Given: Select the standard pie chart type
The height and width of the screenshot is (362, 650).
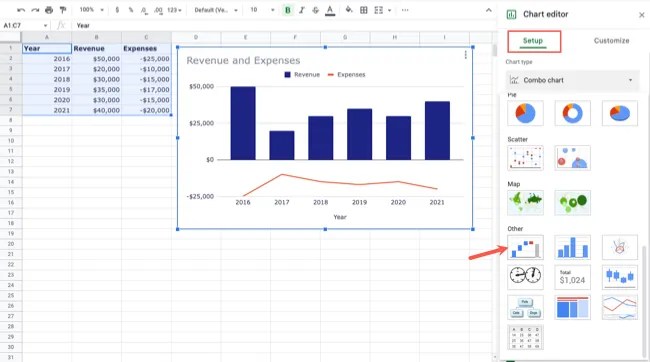Looking at the screenshot, I should (x=525, y=113).
